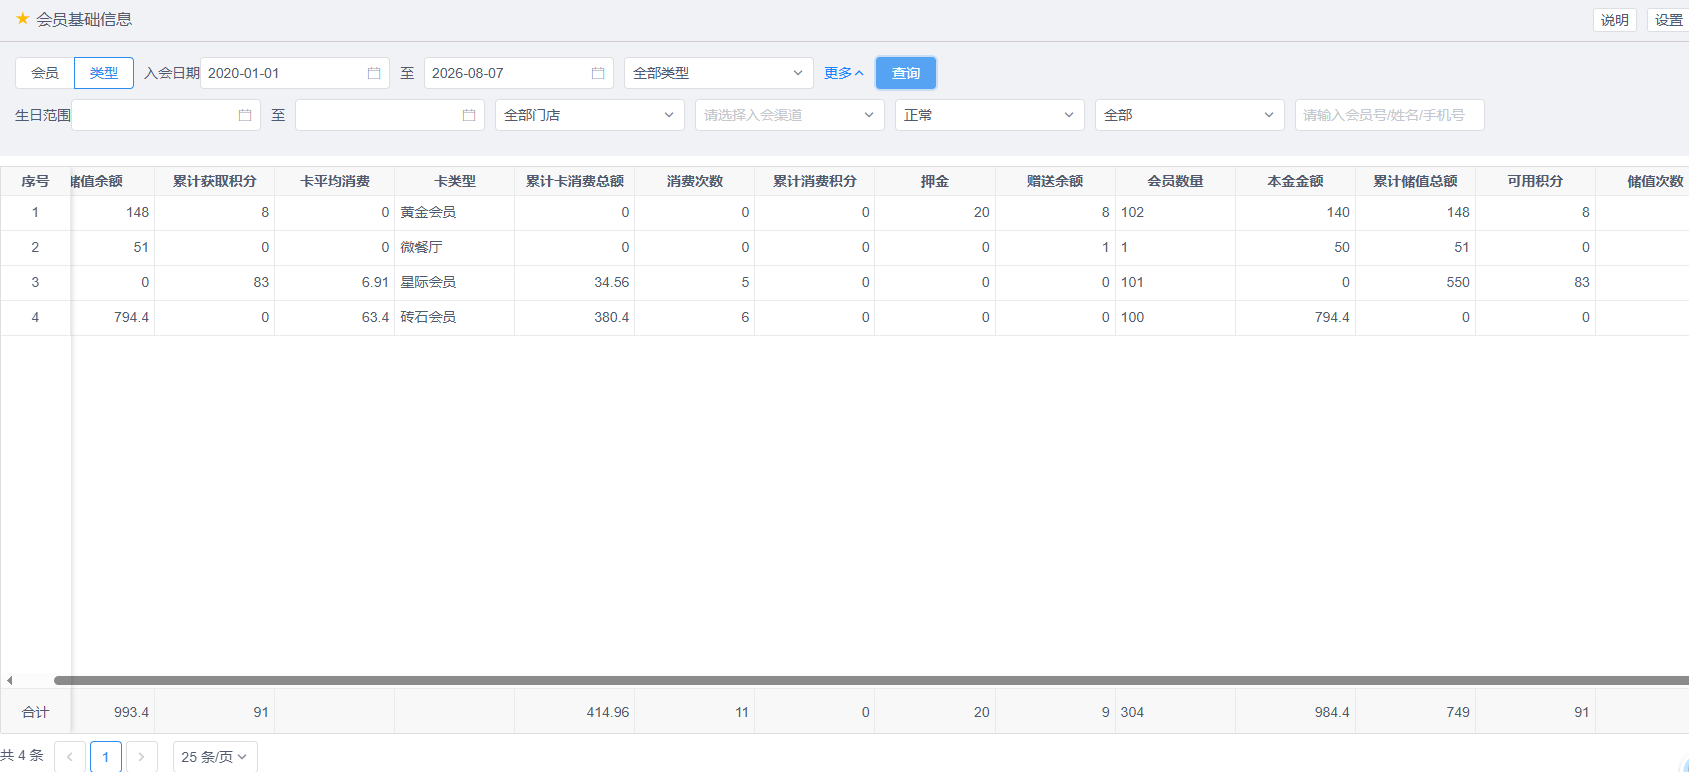Click the table's scroll-left arrow
The image size is (1689, 772).
pyautogui.click(x=10, y=680)
